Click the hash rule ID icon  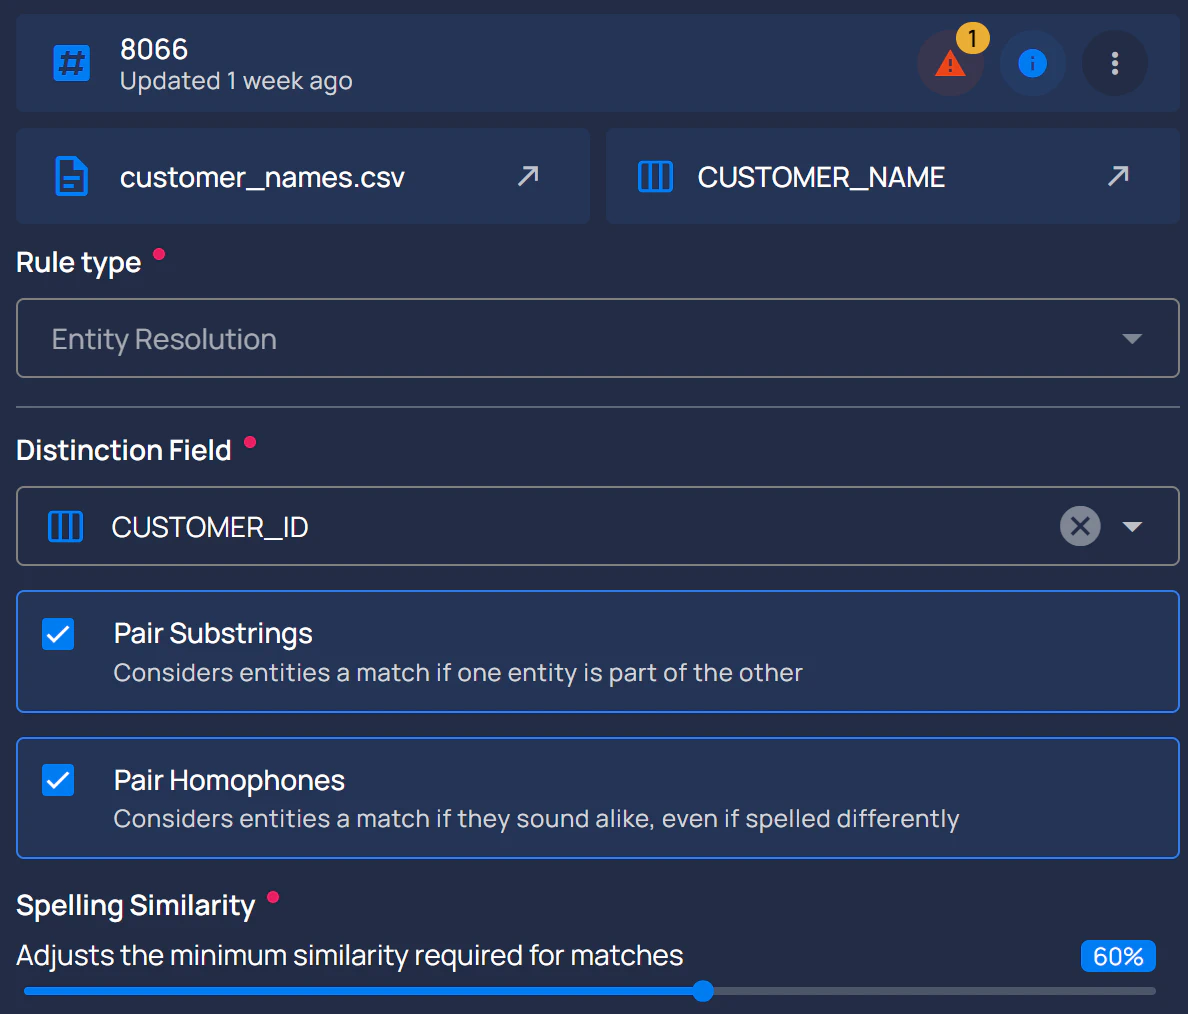[71, 63]
